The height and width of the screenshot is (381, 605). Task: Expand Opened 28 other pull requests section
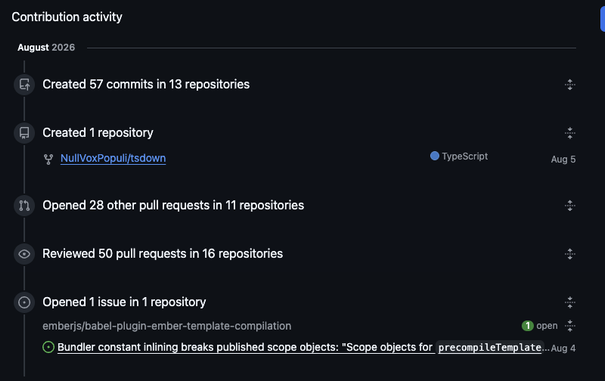[x=570, y=205]
